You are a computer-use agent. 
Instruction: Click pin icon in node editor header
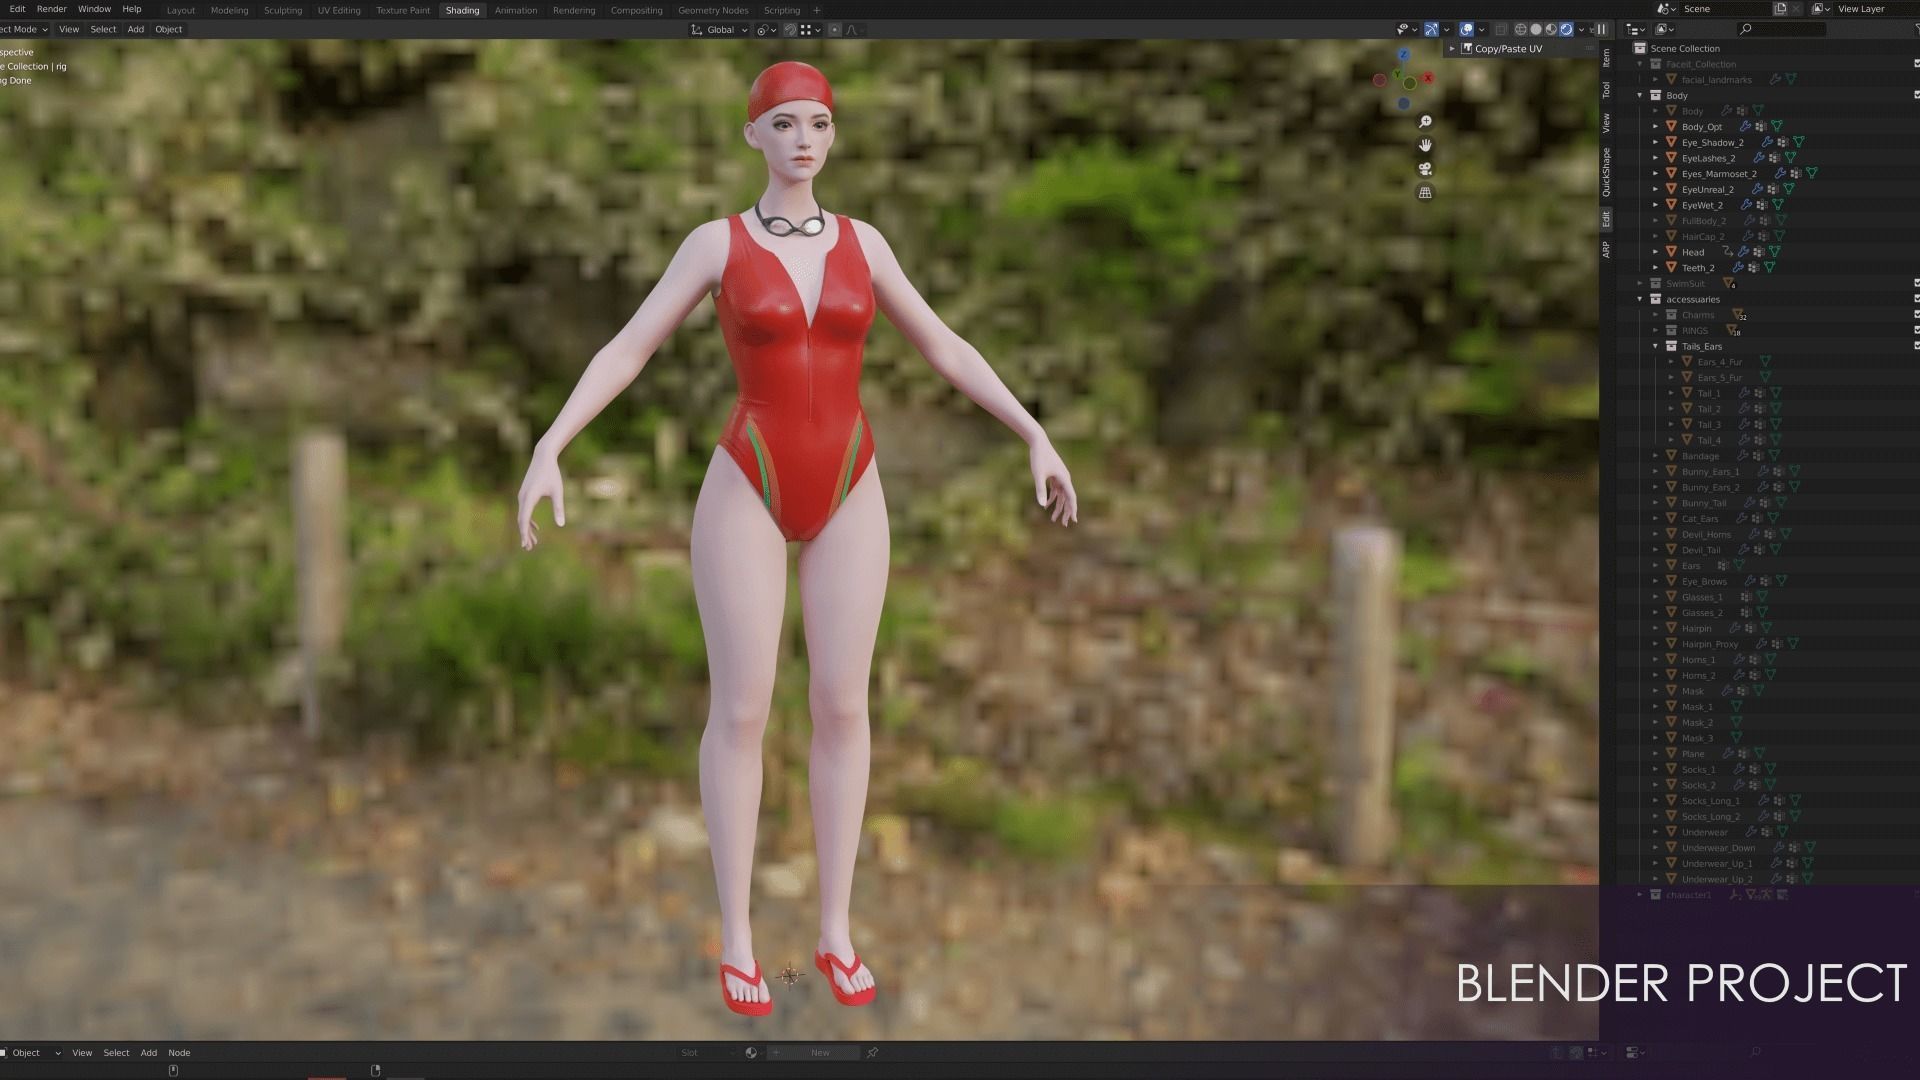[872, 1052]
